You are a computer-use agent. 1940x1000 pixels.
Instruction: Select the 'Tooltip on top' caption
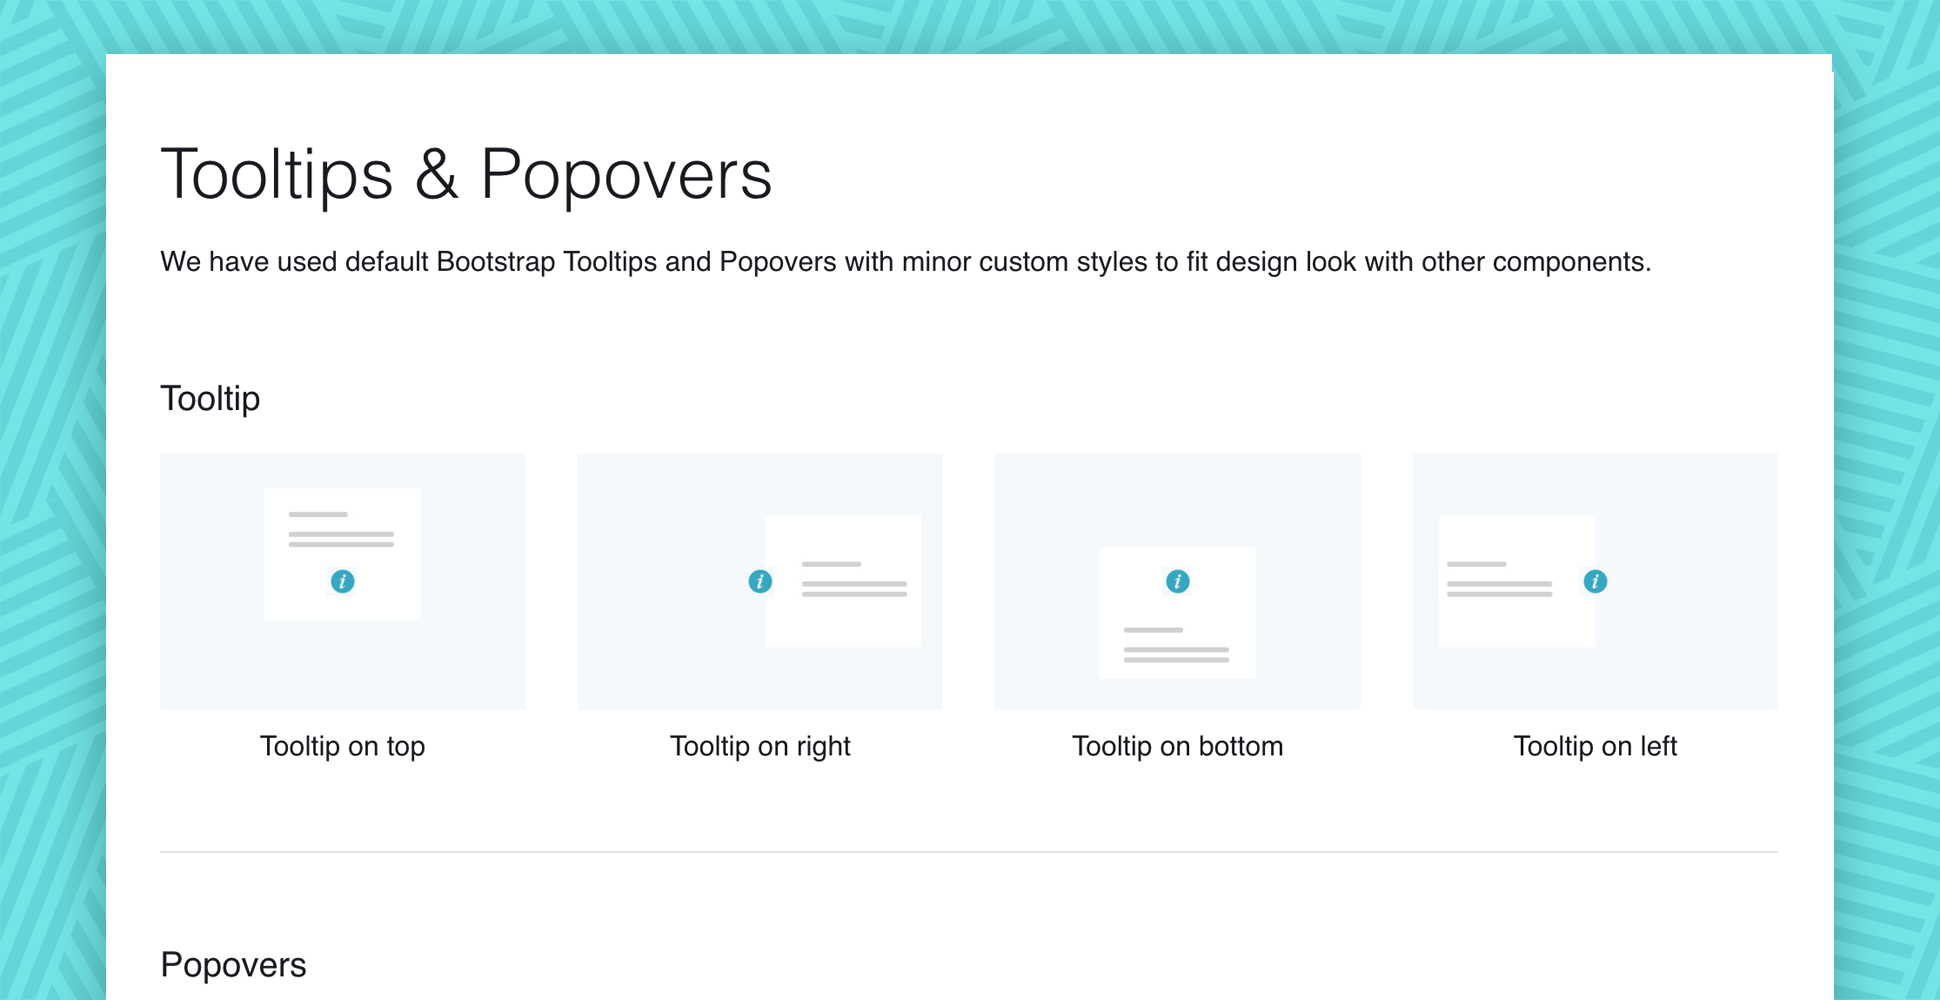pyautogui.click(x=342, y=746)
